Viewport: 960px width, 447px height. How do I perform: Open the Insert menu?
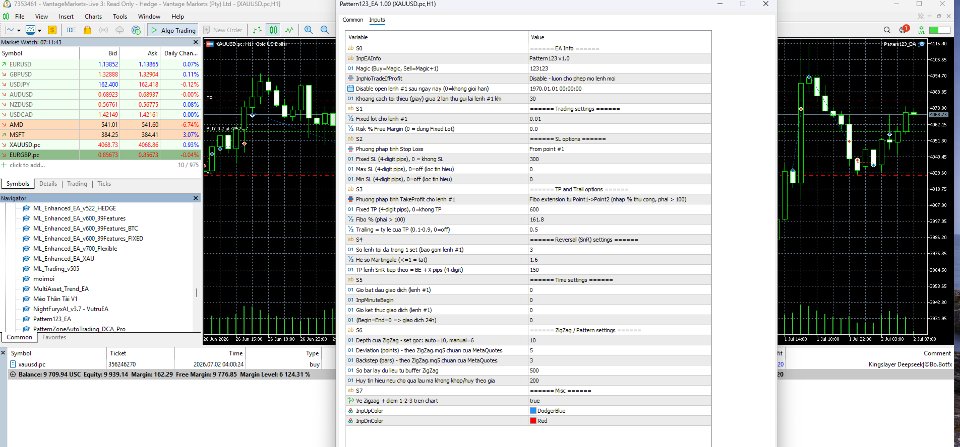click(66, 17)
